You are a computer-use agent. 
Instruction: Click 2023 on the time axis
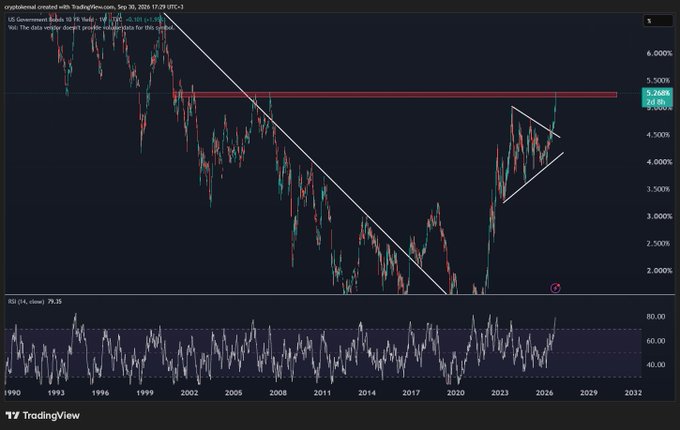500,393
